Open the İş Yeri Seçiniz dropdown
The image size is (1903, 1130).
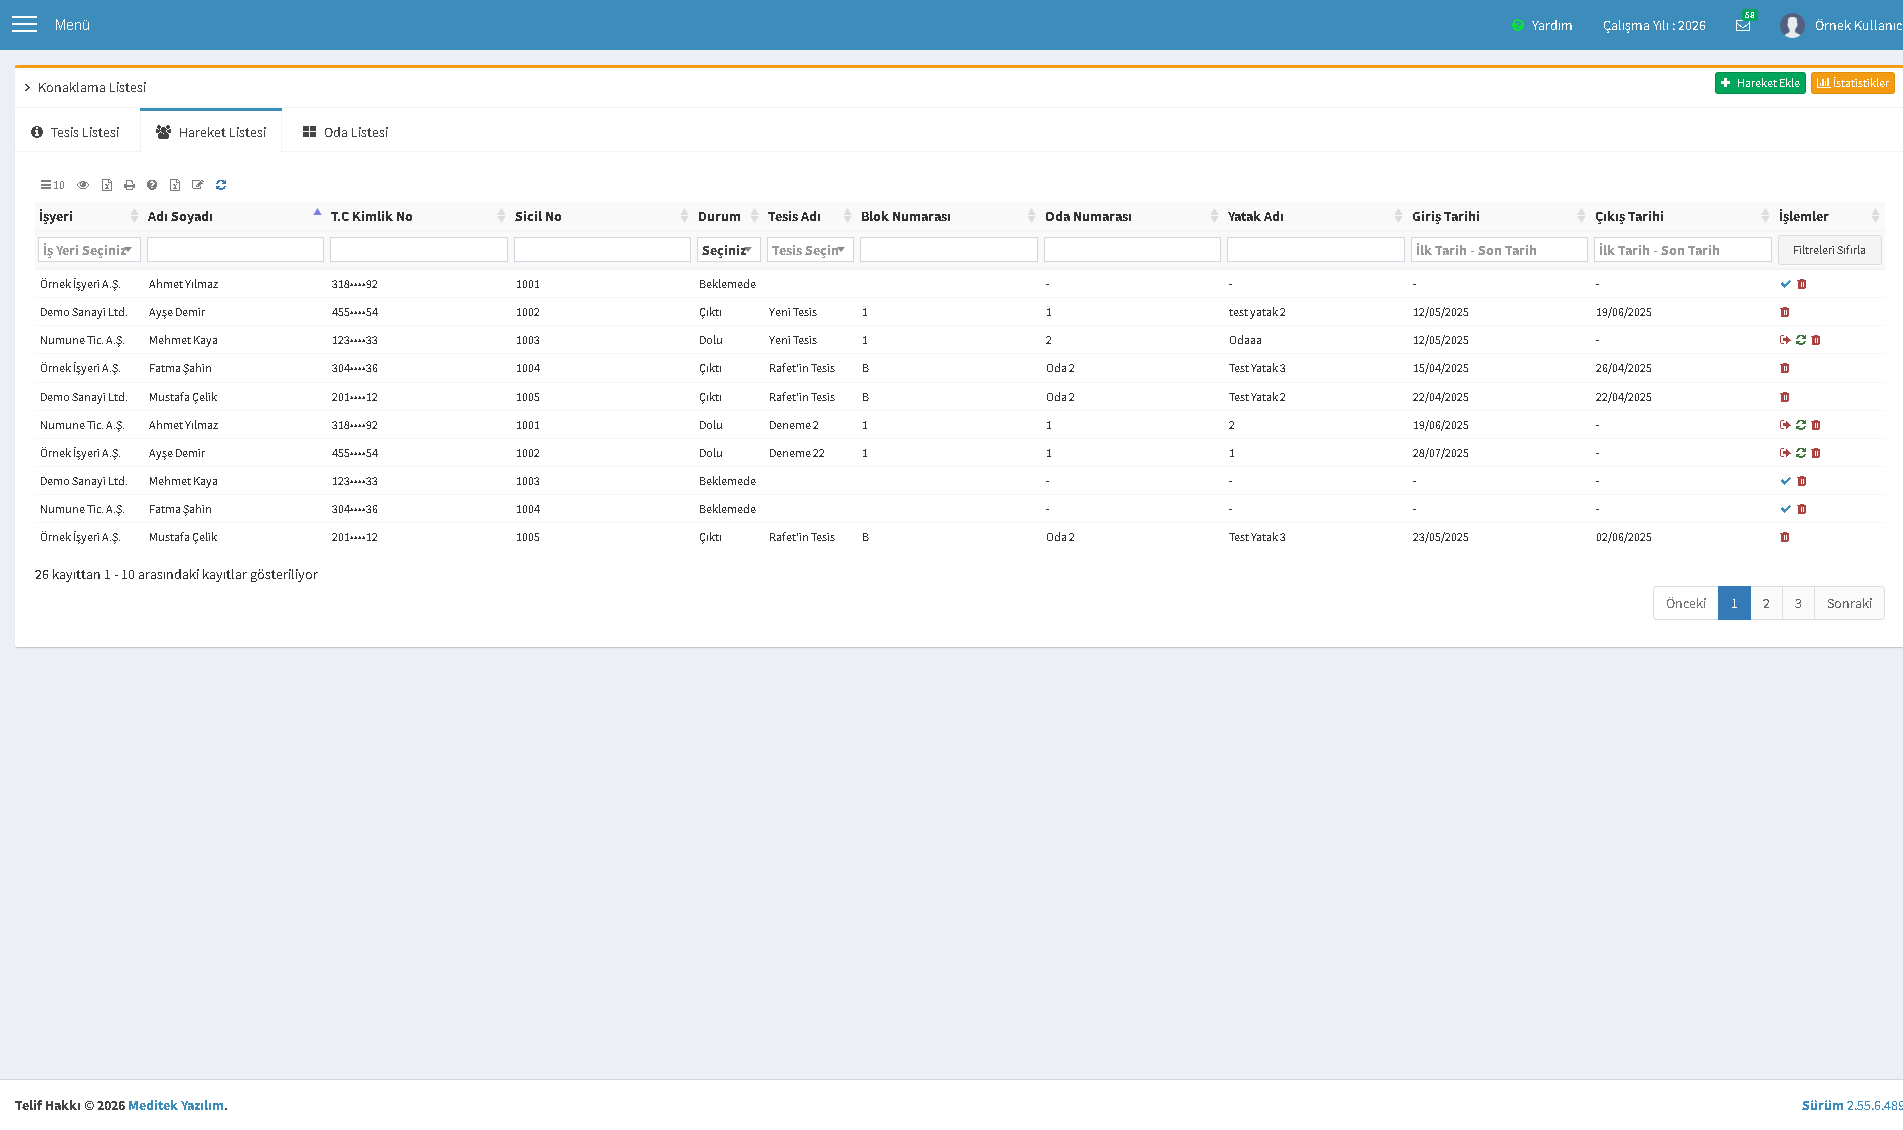point(89,250)
